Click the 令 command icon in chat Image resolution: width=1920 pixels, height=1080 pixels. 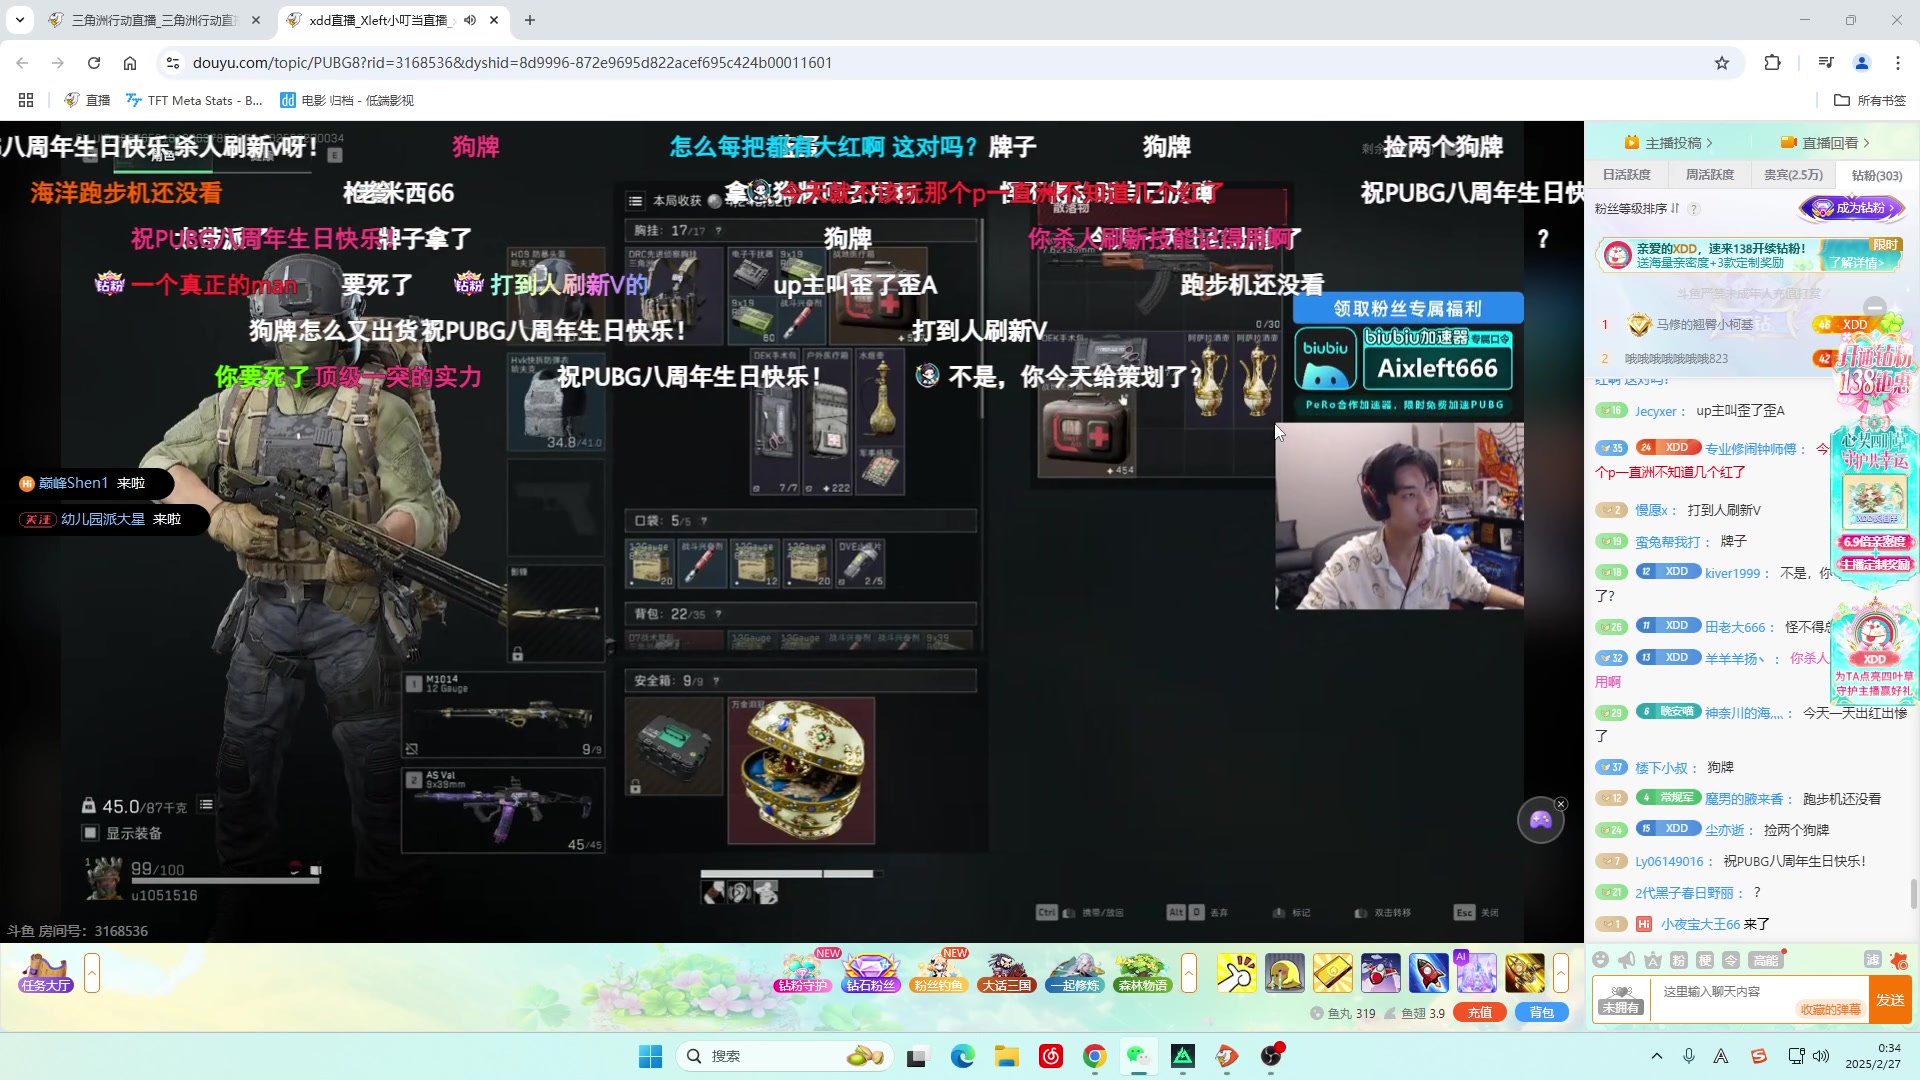pyautogui.click(x=1731, y=960)
